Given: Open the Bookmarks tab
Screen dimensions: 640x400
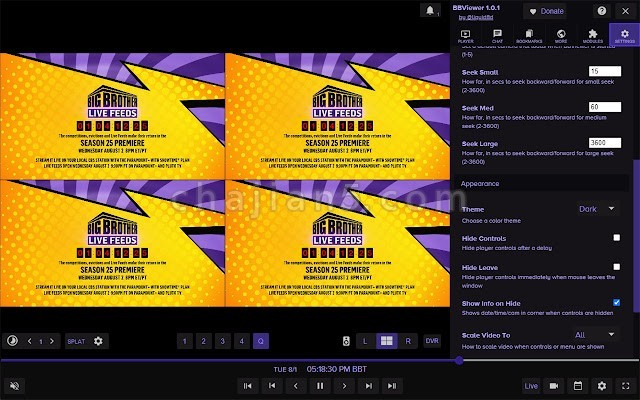Looking at the screenshot, I should tap(529, 36).
